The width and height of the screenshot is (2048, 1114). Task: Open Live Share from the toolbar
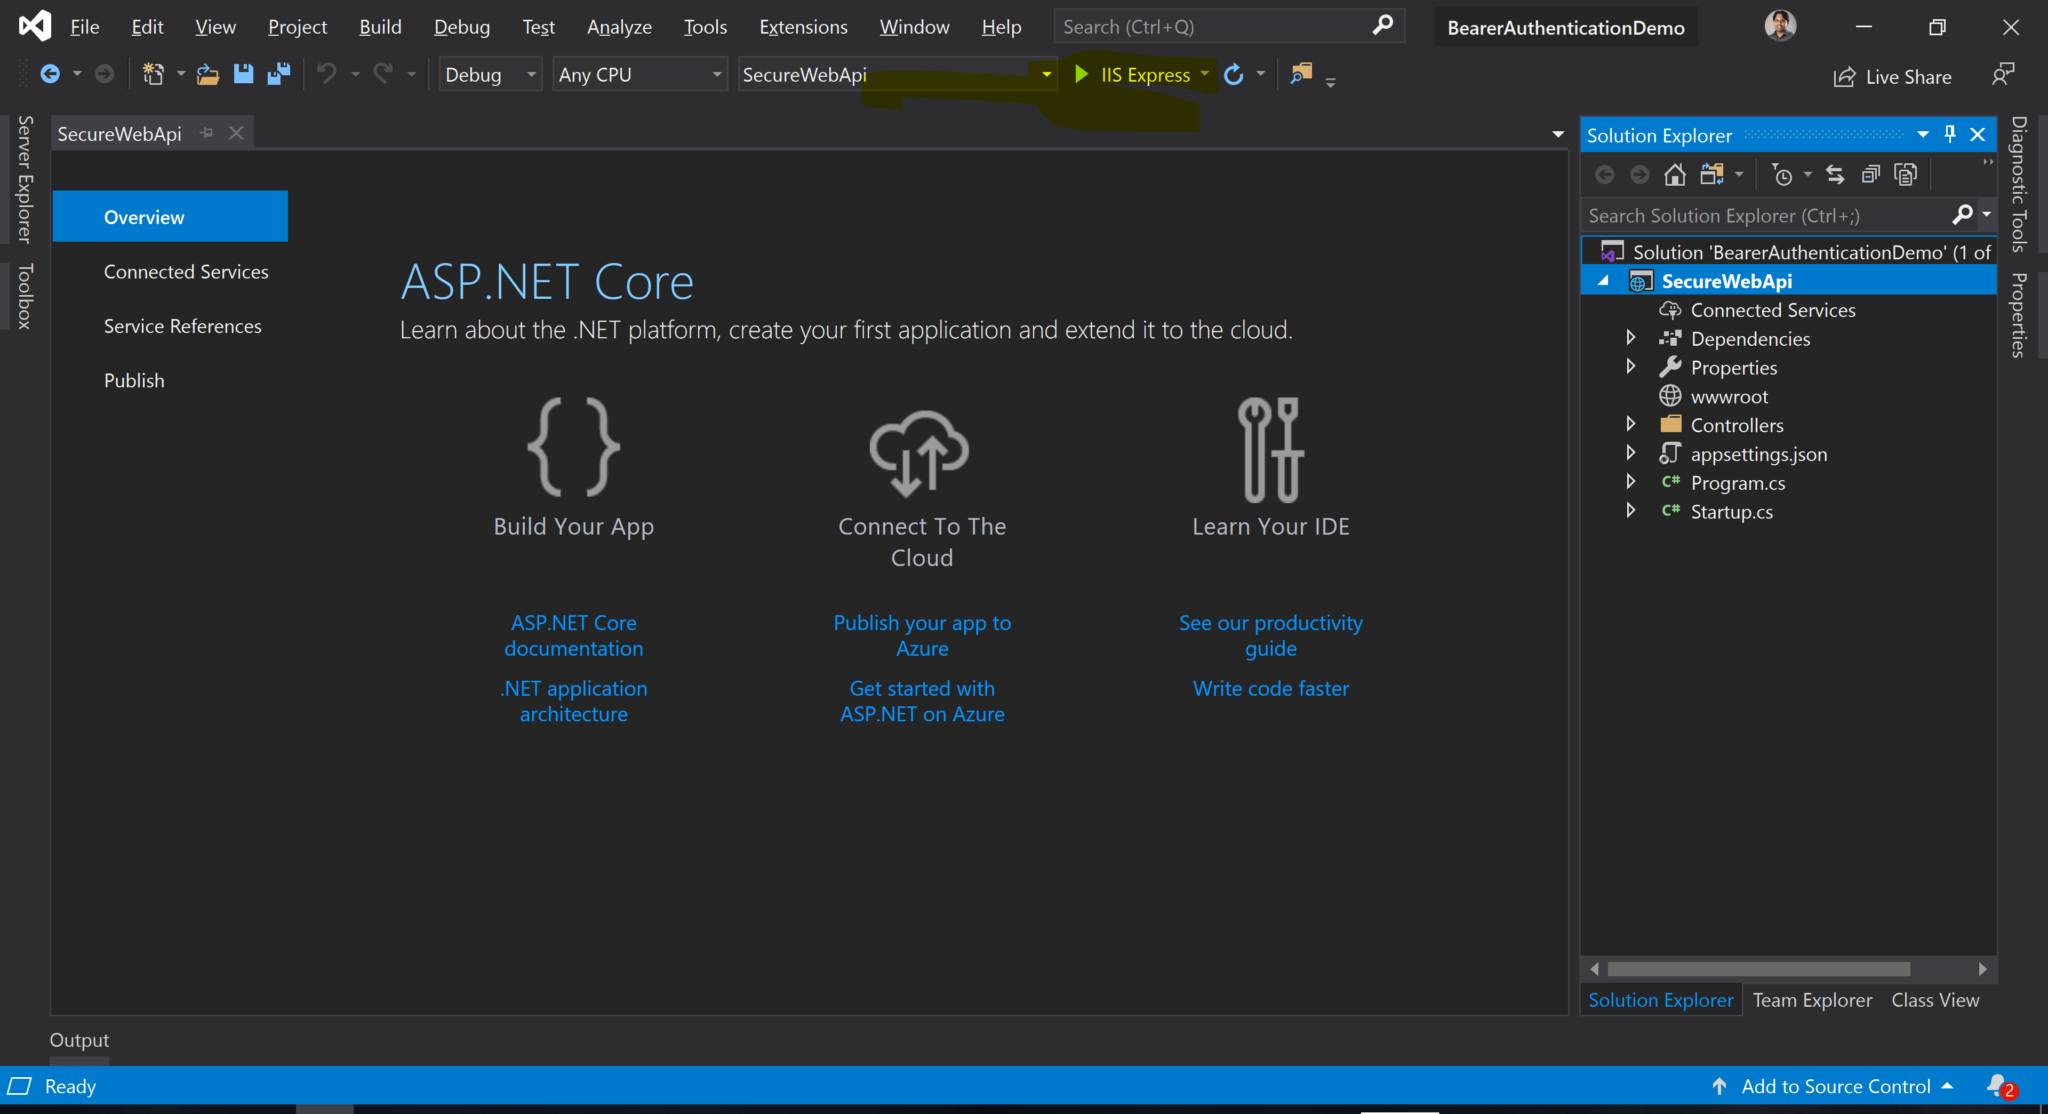tap(1892, 76)
